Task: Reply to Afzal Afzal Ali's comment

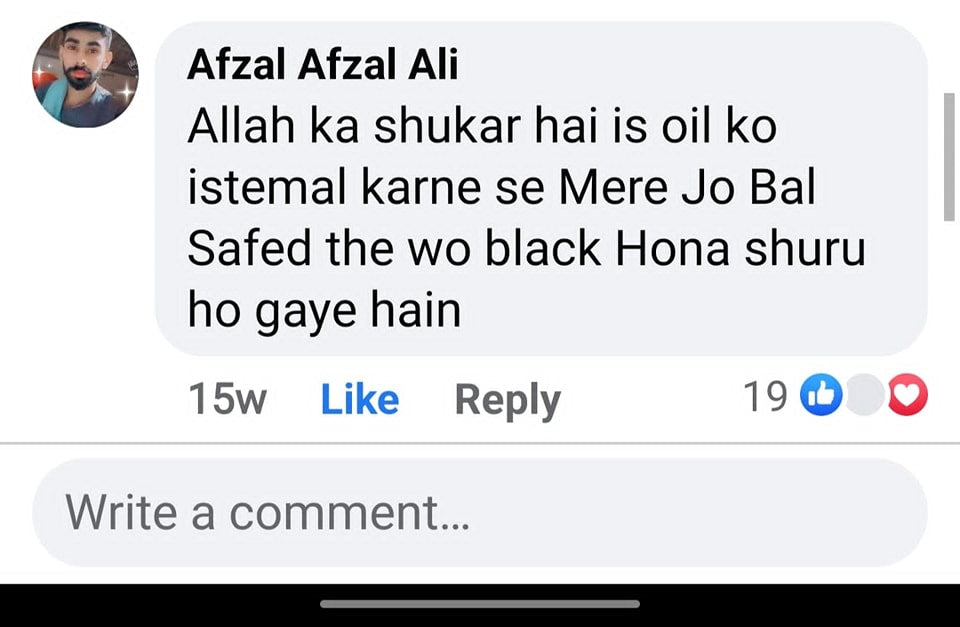Action: (x=508, y=400)
